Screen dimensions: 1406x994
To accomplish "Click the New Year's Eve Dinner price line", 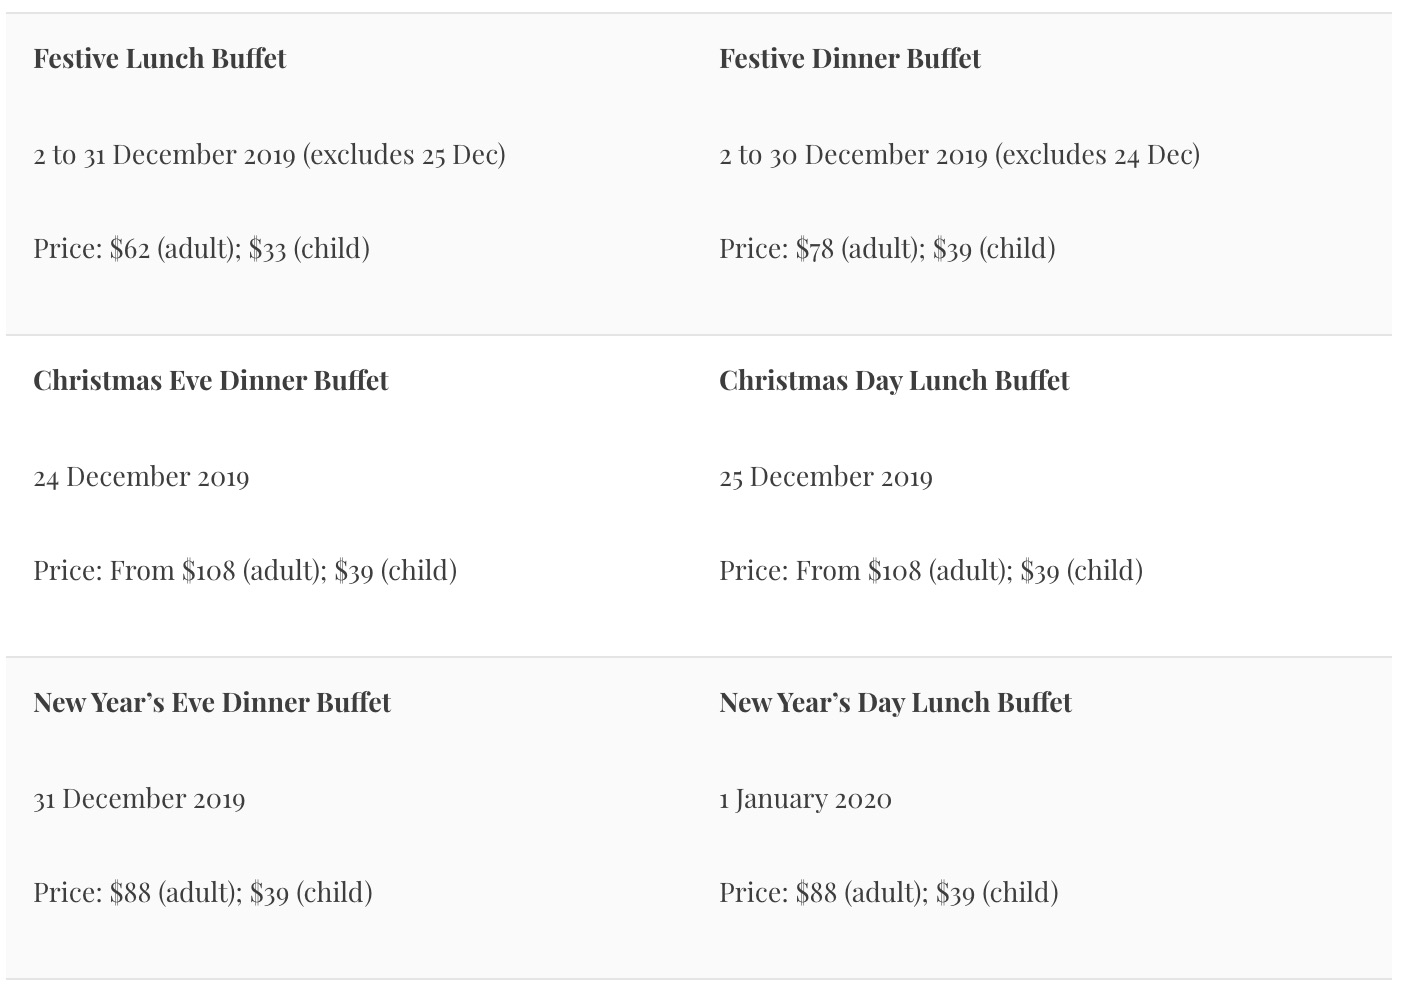I will [202, 892].
